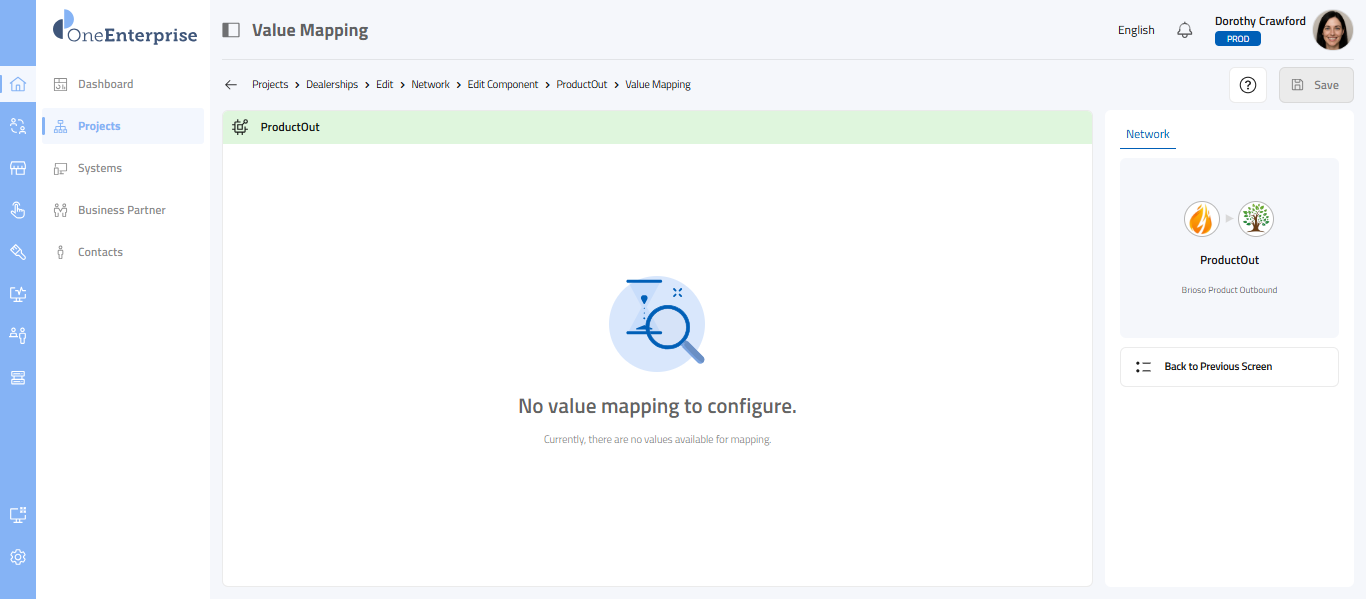Open the notifications bell

point(1185,30)
